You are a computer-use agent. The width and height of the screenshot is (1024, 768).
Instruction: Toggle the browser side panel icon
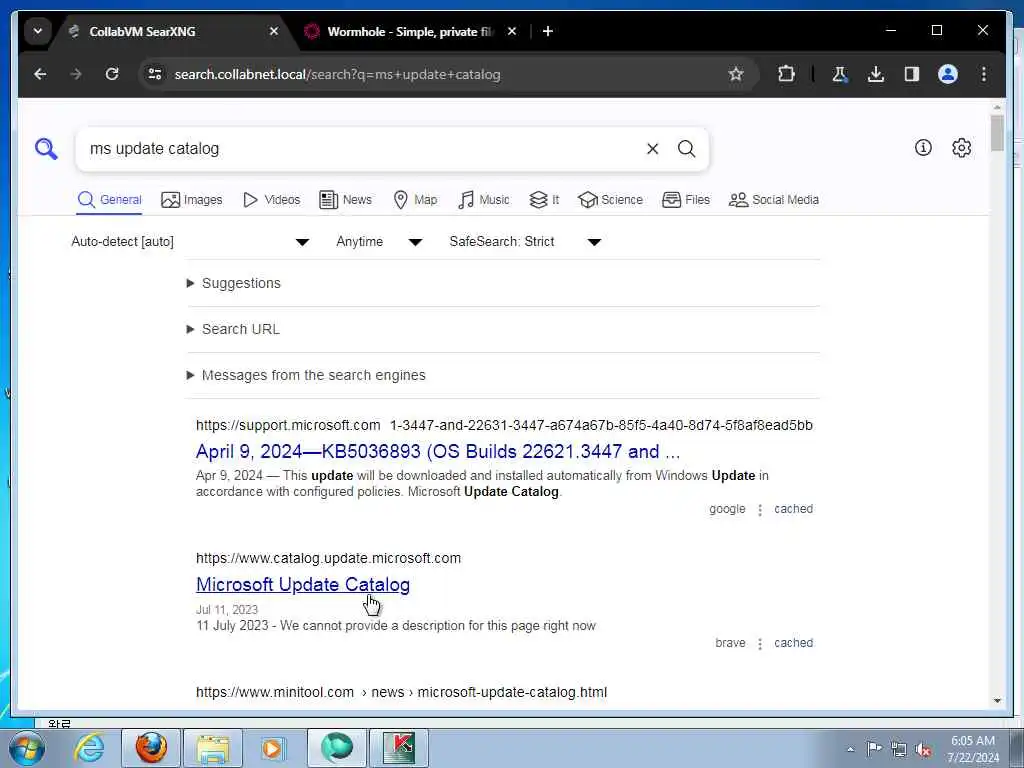pos(912,74)
